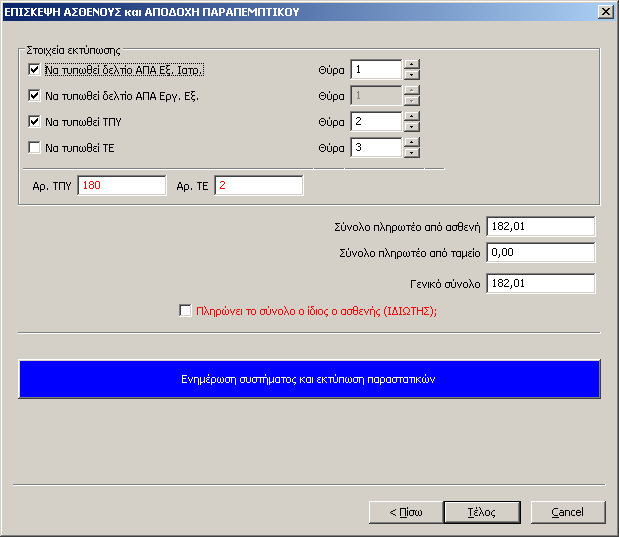The width and height of the screenshot is (619, 537).
Task: Decrease Θύρα value for first row spinner
Action: point(411,75)
